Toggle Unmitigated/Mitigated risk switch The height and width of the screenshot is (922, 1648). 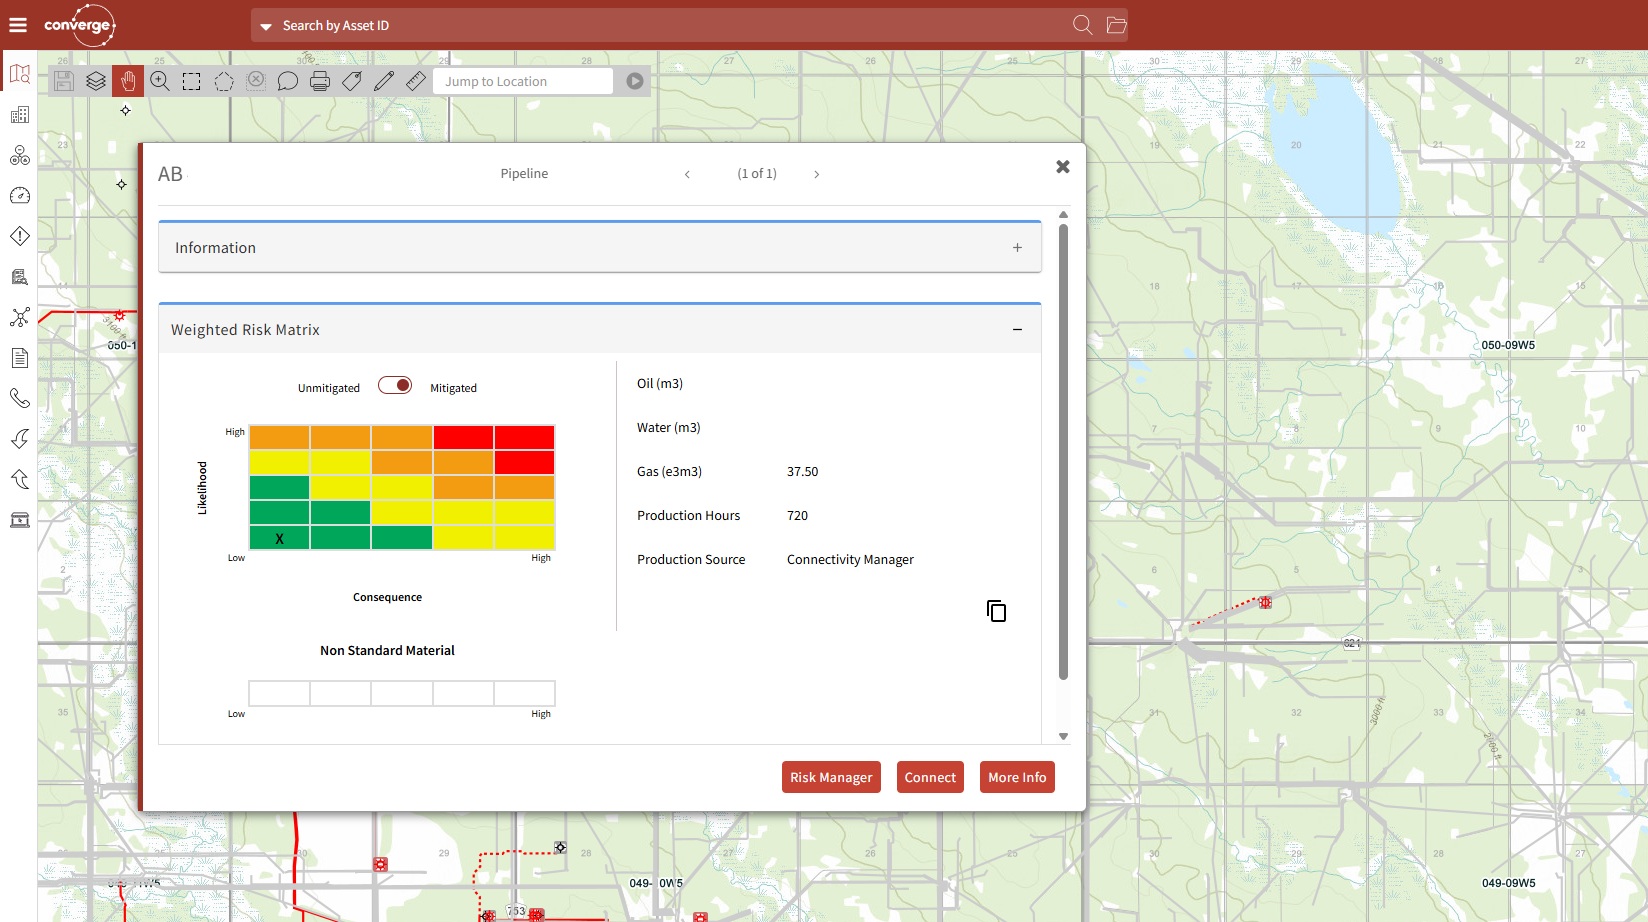point(395,386)
